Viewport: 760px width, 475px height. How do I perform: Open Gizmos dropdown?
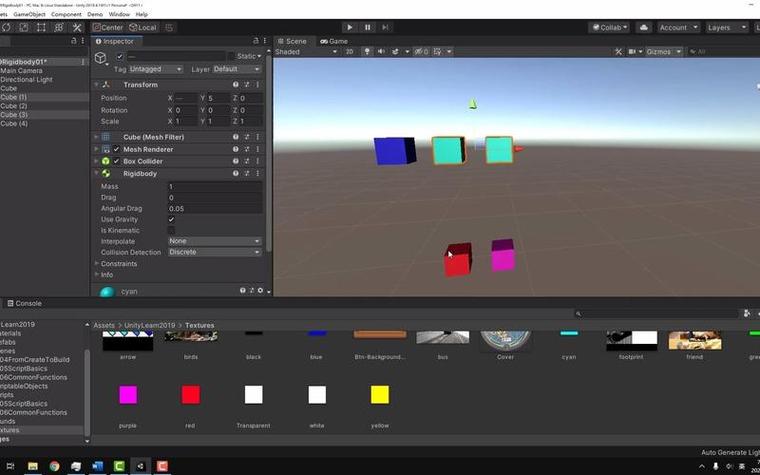(664, 51)
